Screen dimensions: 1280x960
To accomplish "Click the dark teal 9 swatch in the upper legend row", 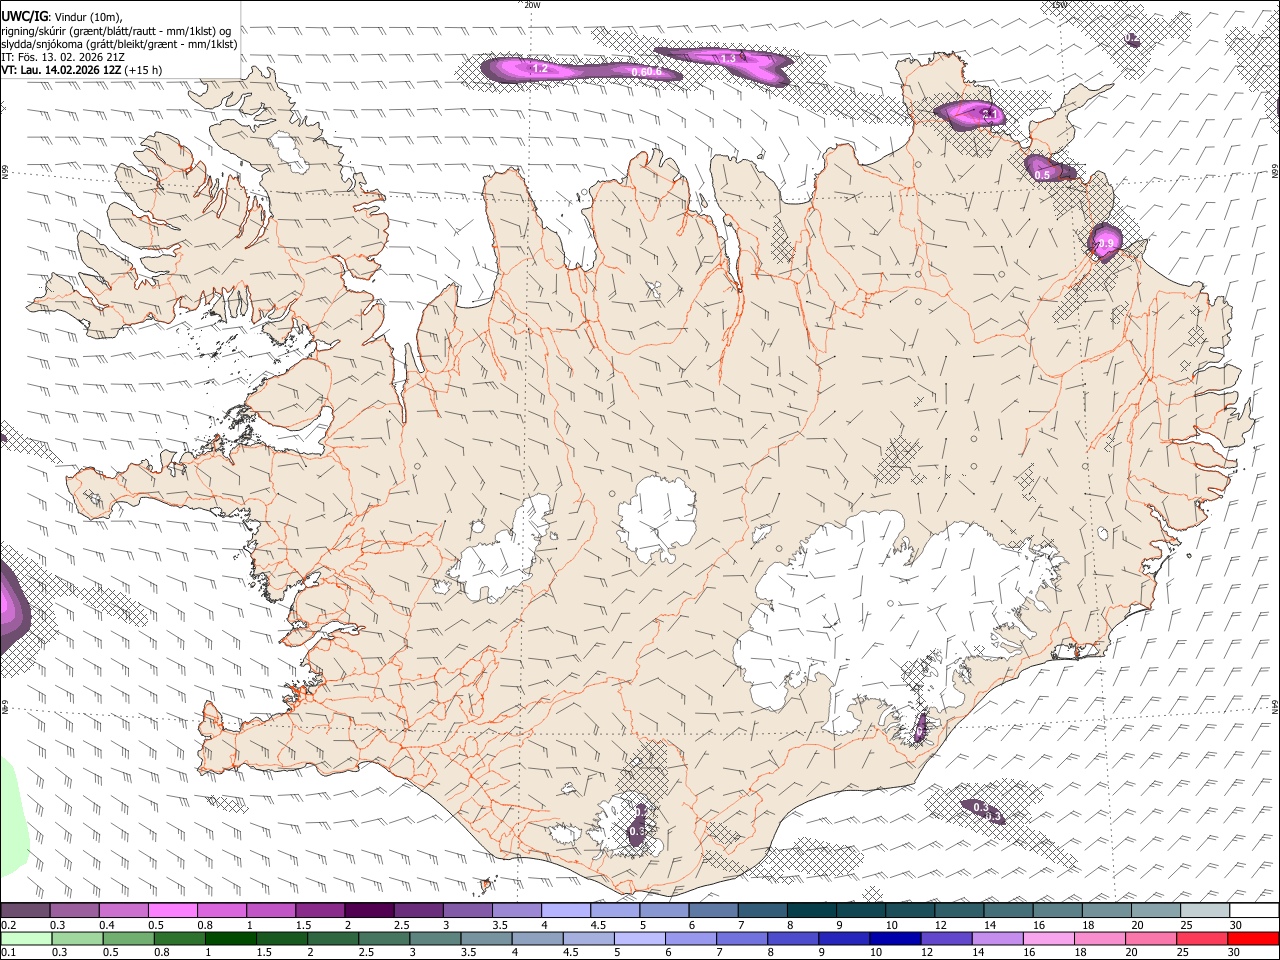I will coord(859,910).
